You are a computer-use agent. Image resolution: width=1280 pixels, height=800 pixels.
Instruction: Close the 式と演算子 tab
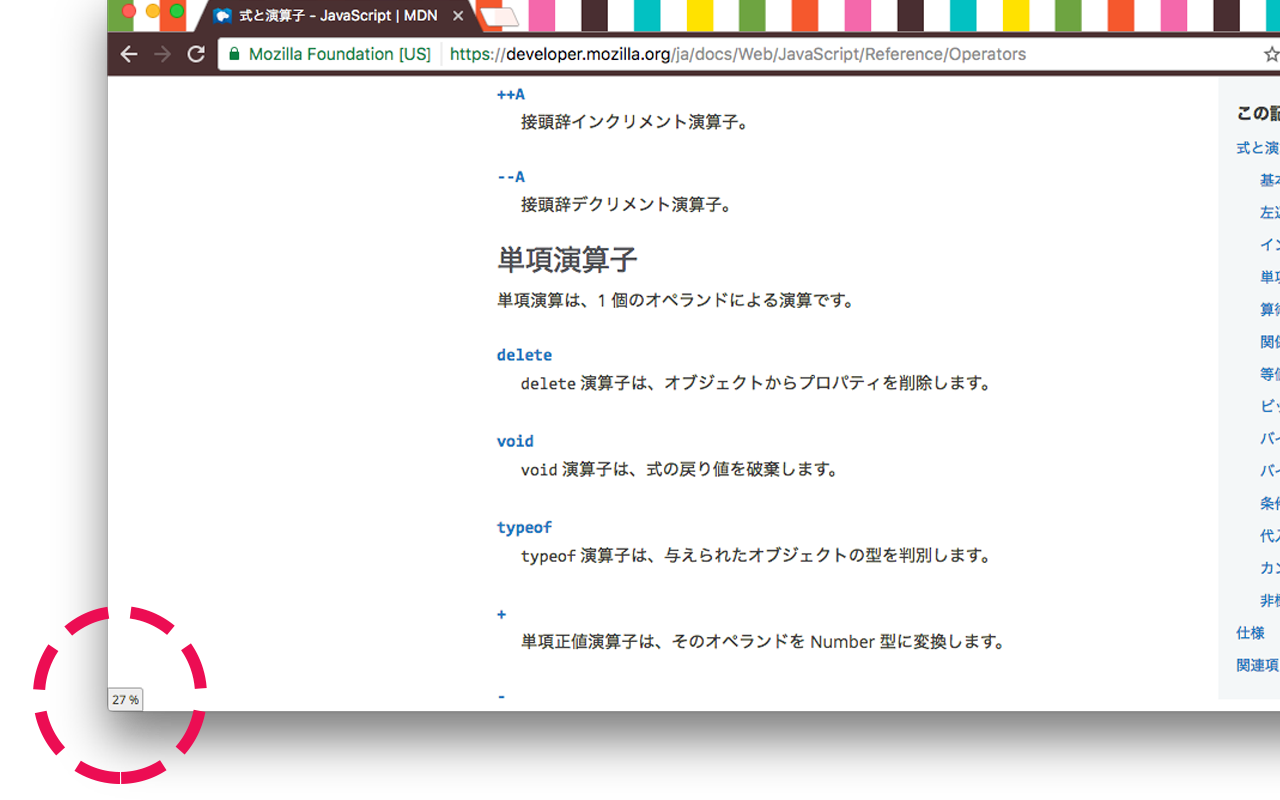[457, 16]
